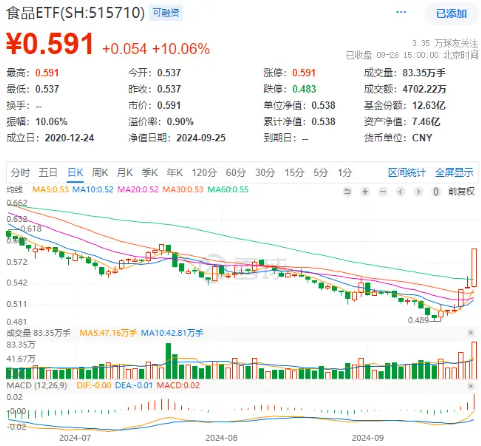Viewport: 481px width, 446px height.
Task: Click the 3.35万球友关注 followers text
Action: [x=445, y=43]
